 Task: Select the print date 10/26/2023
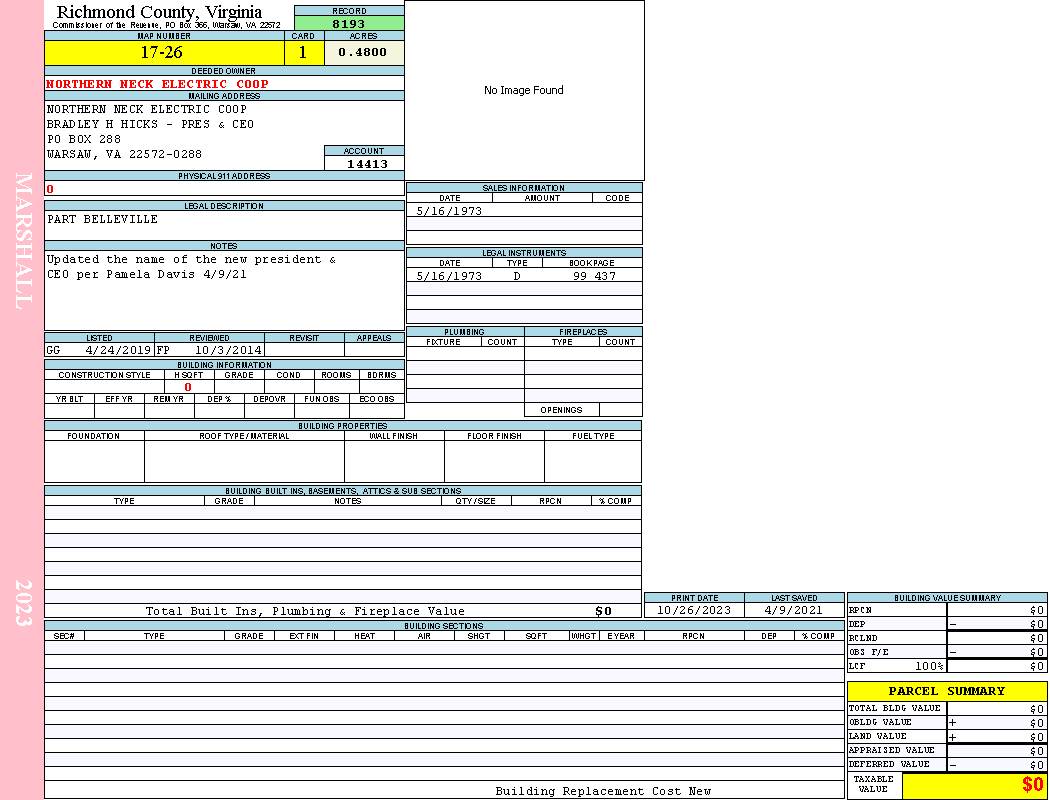pyautogui.click(x=693, y=610)
